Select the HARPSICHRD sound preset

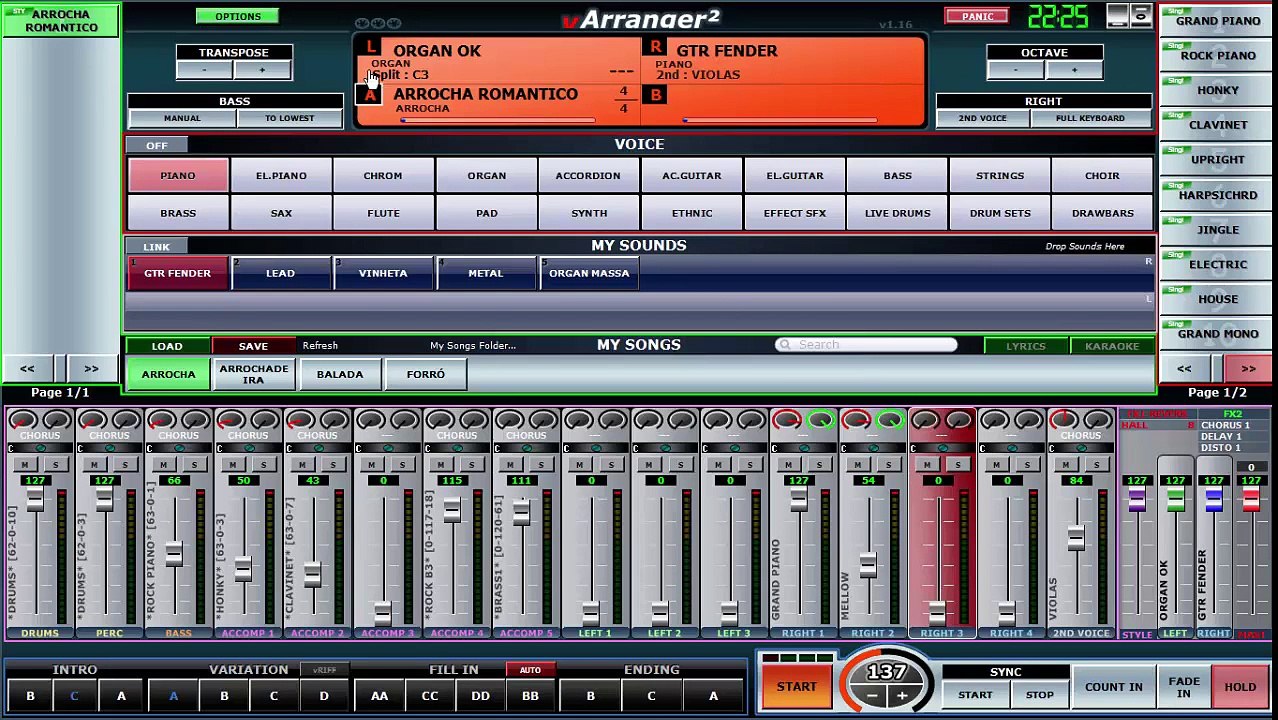click(x=1217, y=195)
